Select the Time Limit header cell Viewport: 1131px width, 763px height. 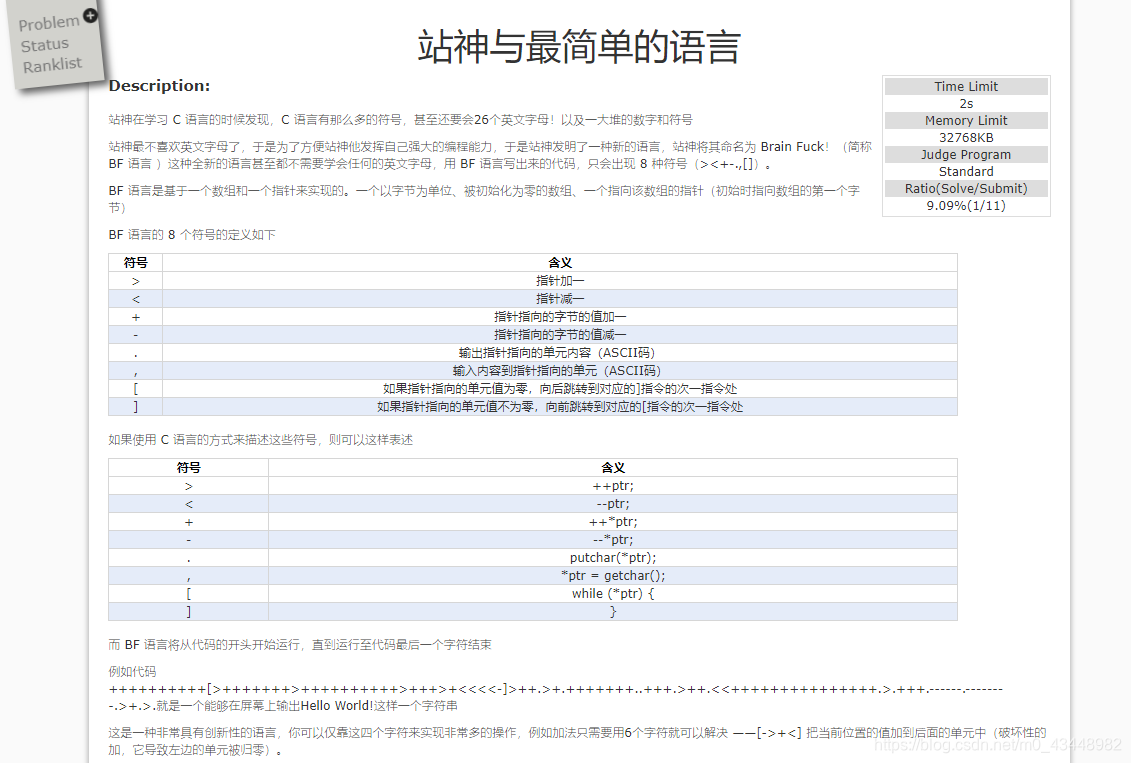966,87
